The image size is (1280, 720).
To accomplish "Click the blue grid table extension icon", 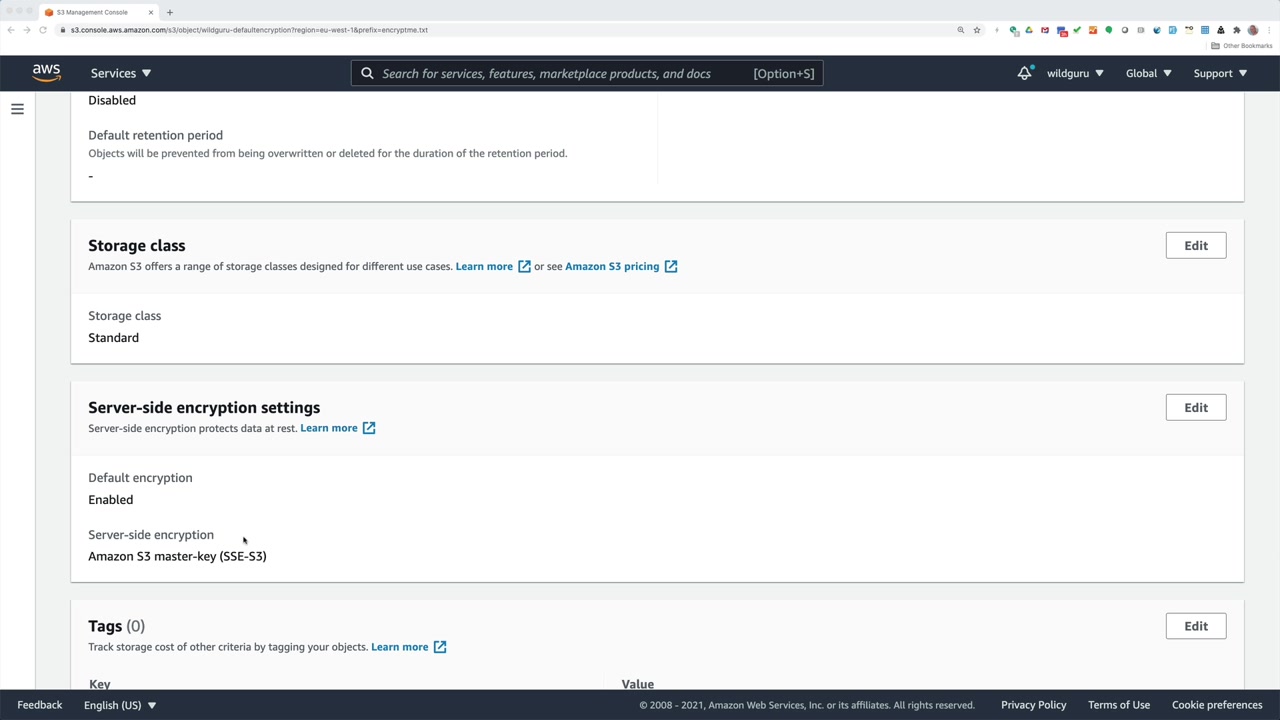I will (x=1205, y=30).
